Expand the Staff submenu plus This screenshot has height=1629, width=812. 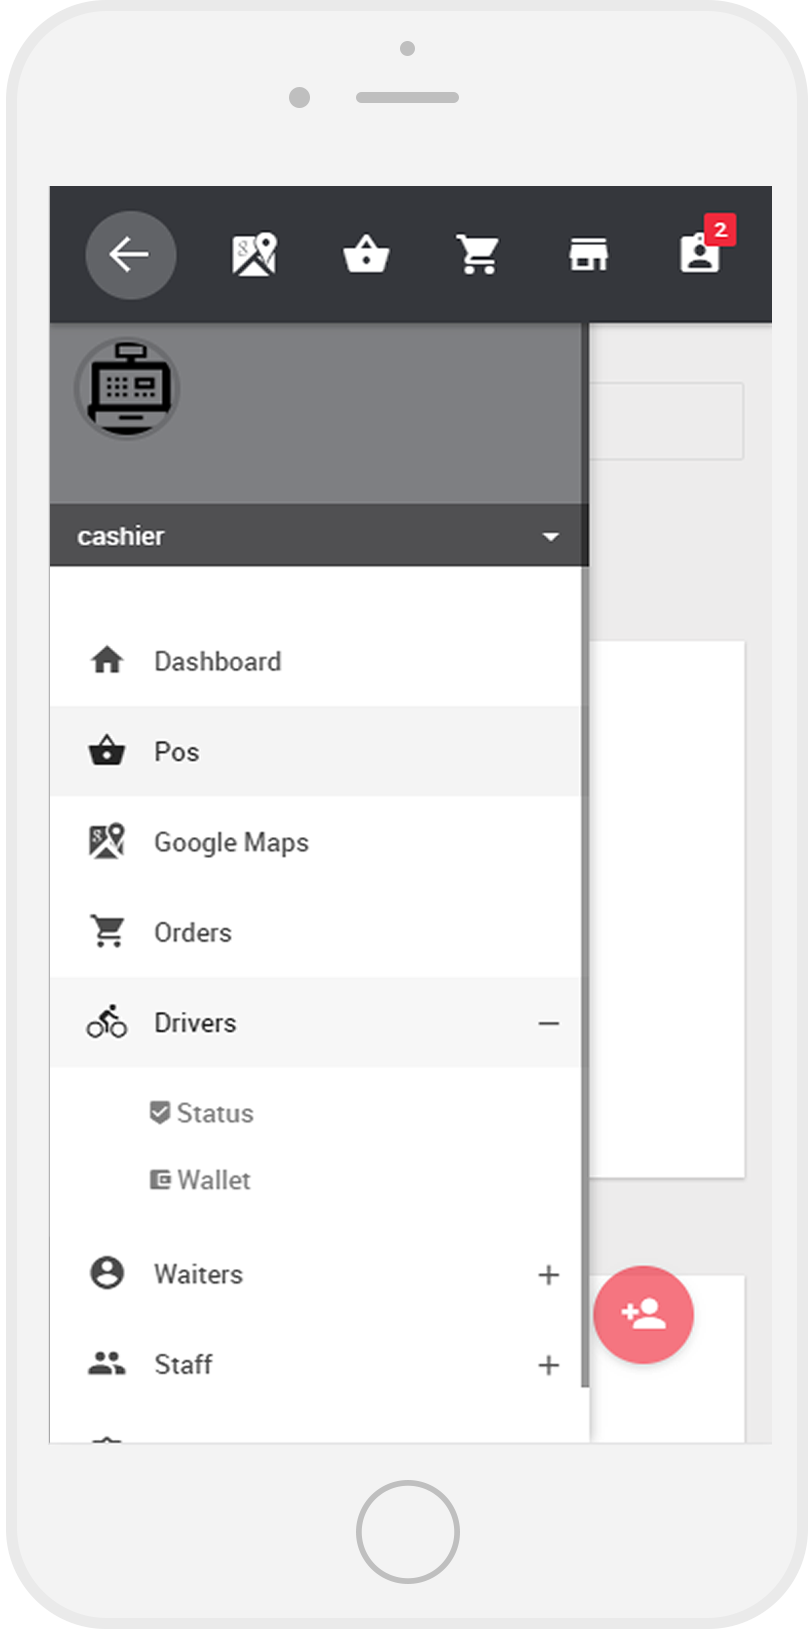(548, 1365)
